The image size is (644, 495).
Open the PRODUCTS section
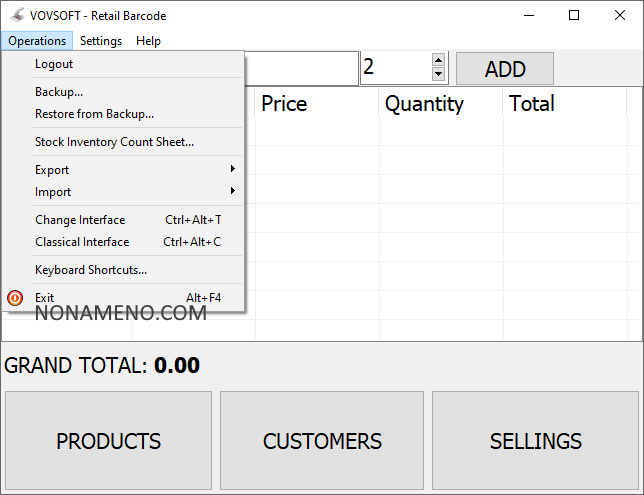108,441
